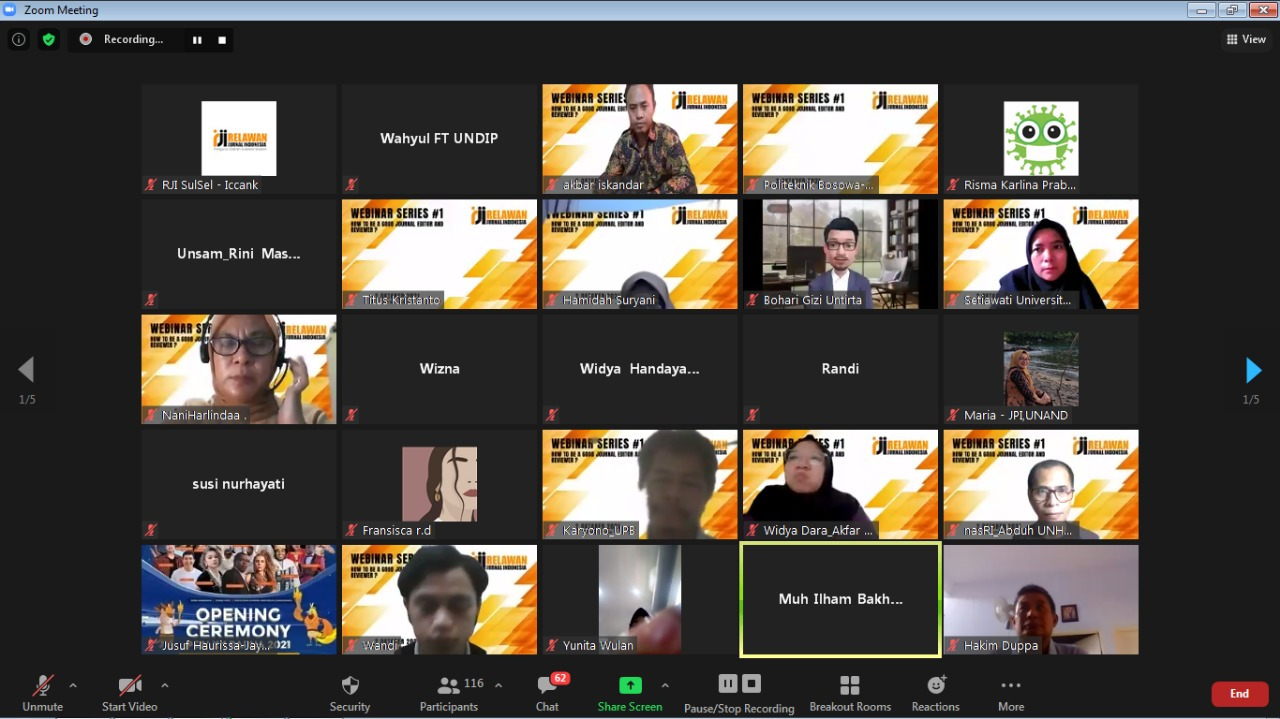Select Bohari Gizi Untirta video tile
Image resolution: width=1280 pixels, height=719 pixels.
pos(840,254)
